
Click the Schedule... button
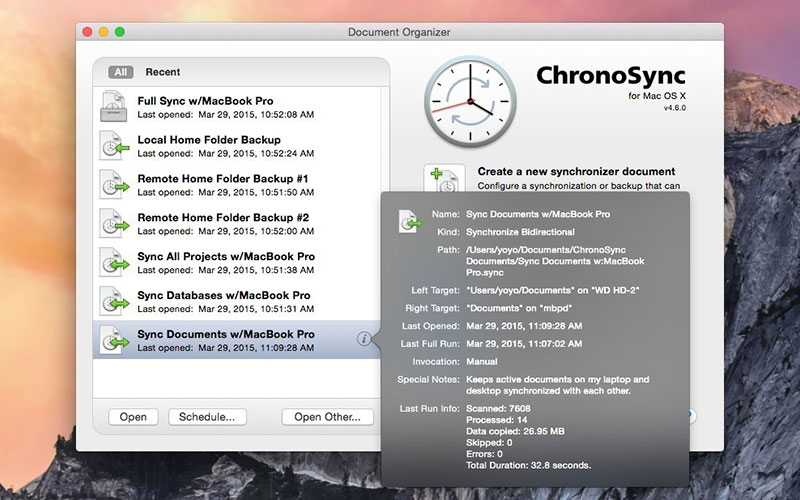point(207,417)
